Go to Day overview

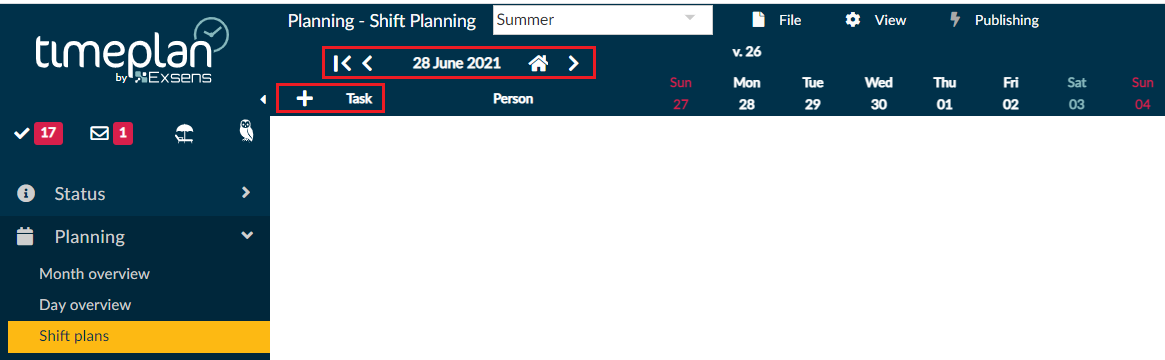pyautogui.click(x=85, y=305)
